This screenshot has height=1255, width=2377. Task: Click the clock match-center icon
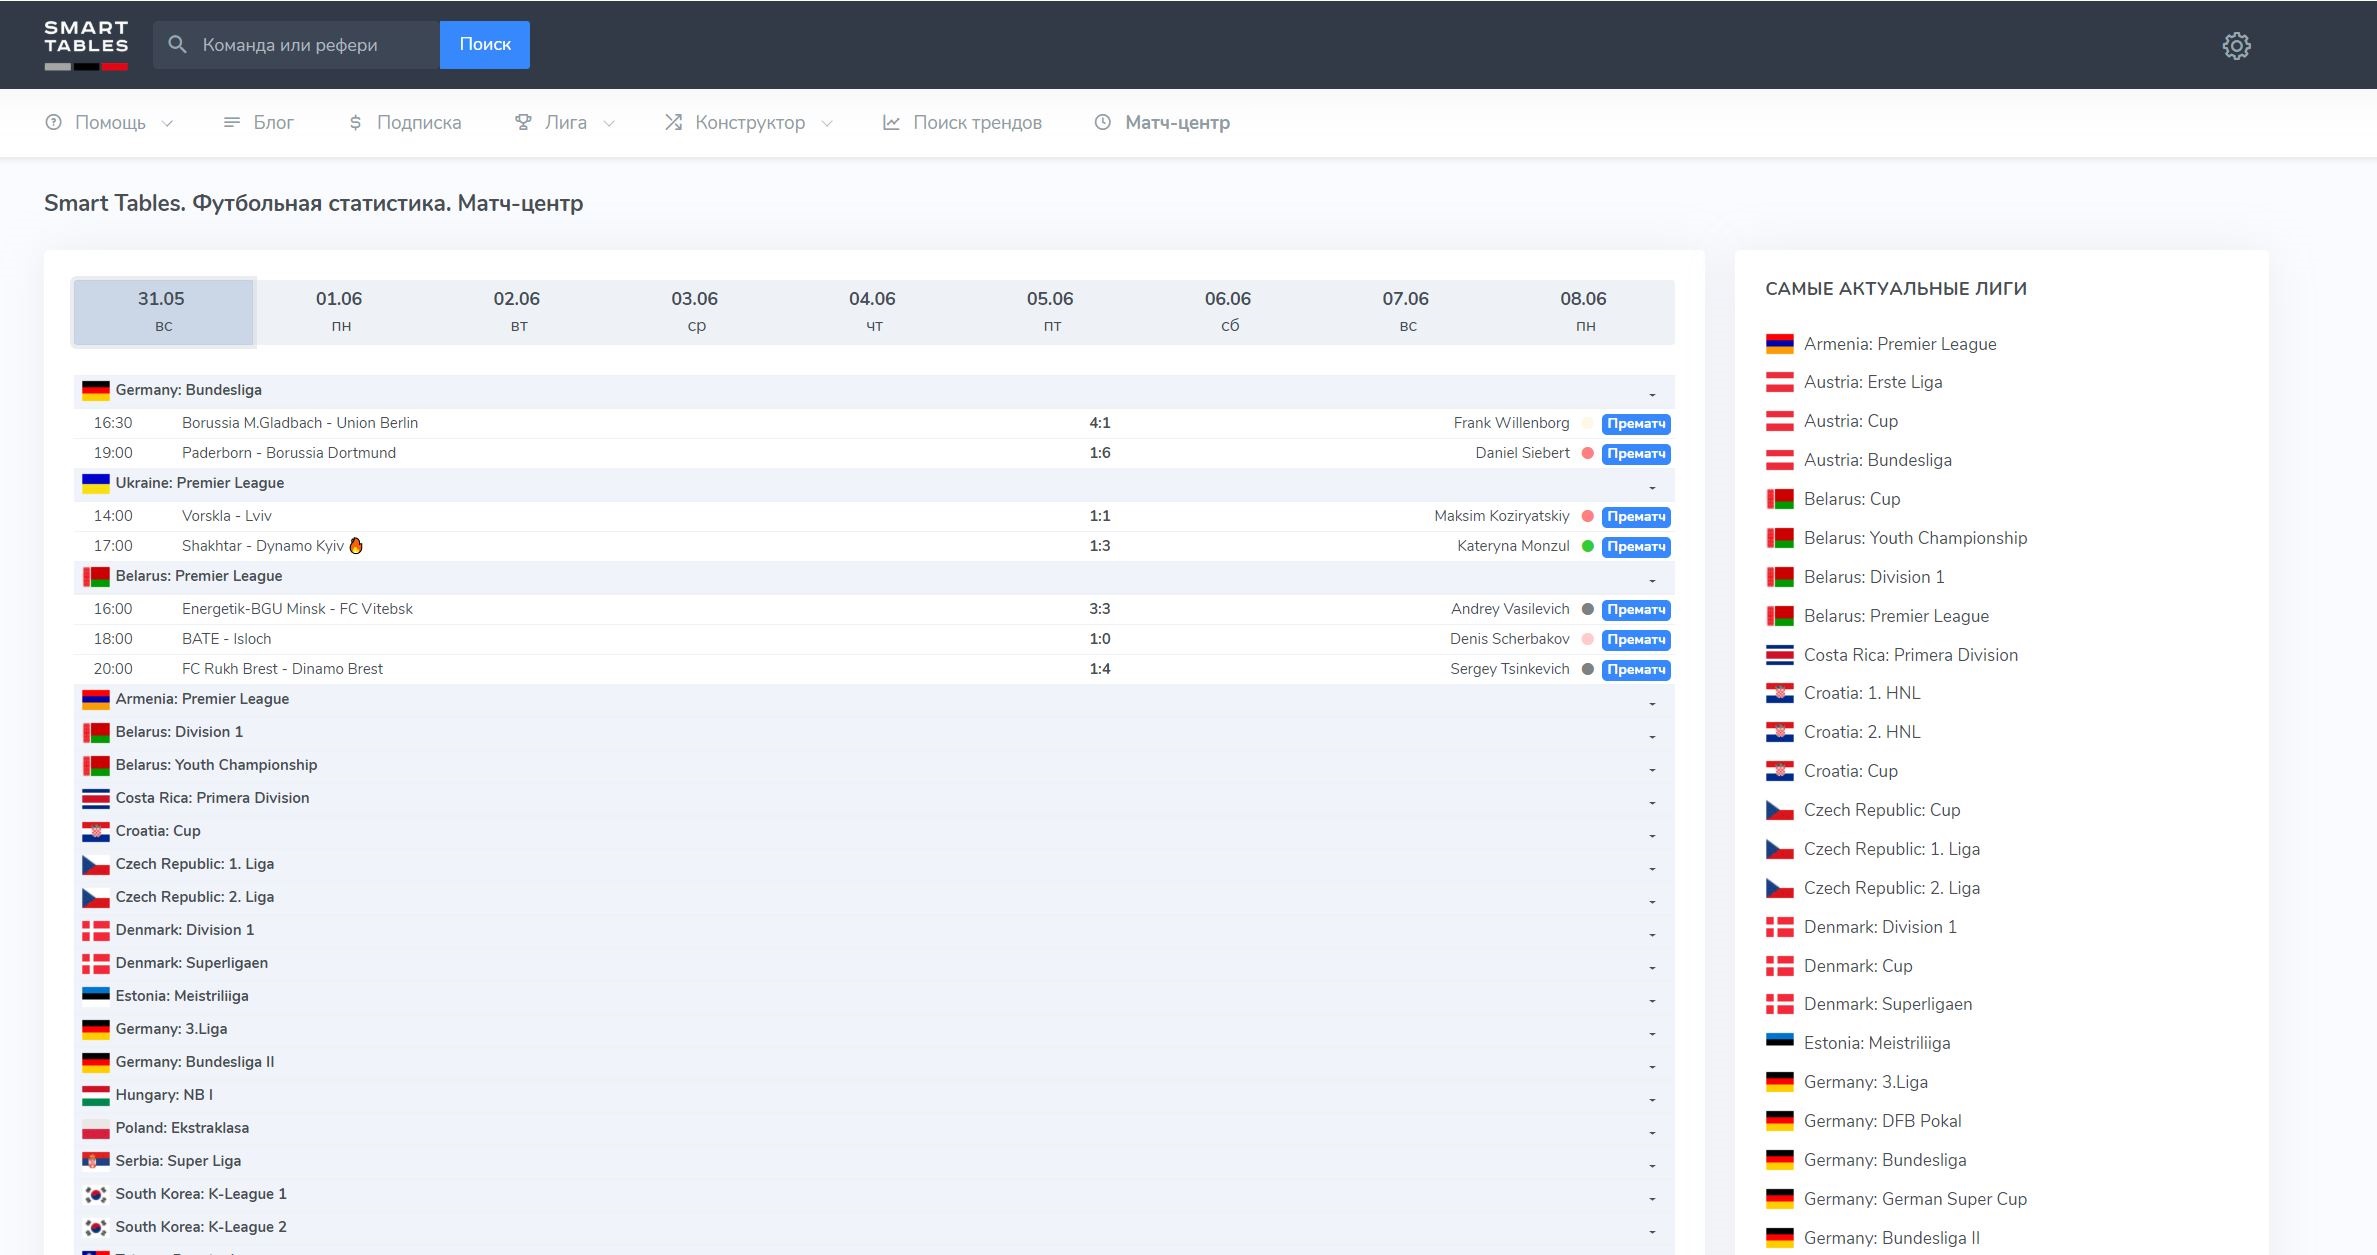(1102, 122)
